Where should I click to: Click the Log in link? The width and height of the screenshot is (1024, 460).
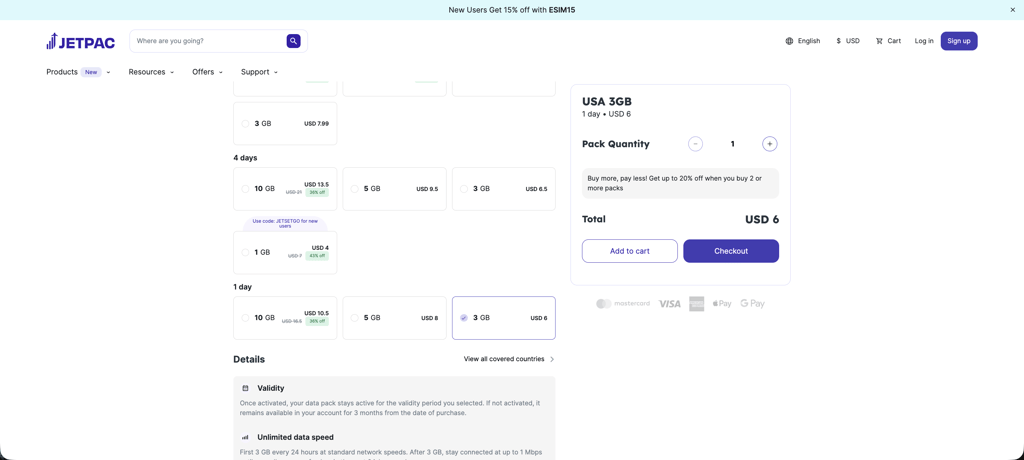pyautogui.click(x=924, y=41)
